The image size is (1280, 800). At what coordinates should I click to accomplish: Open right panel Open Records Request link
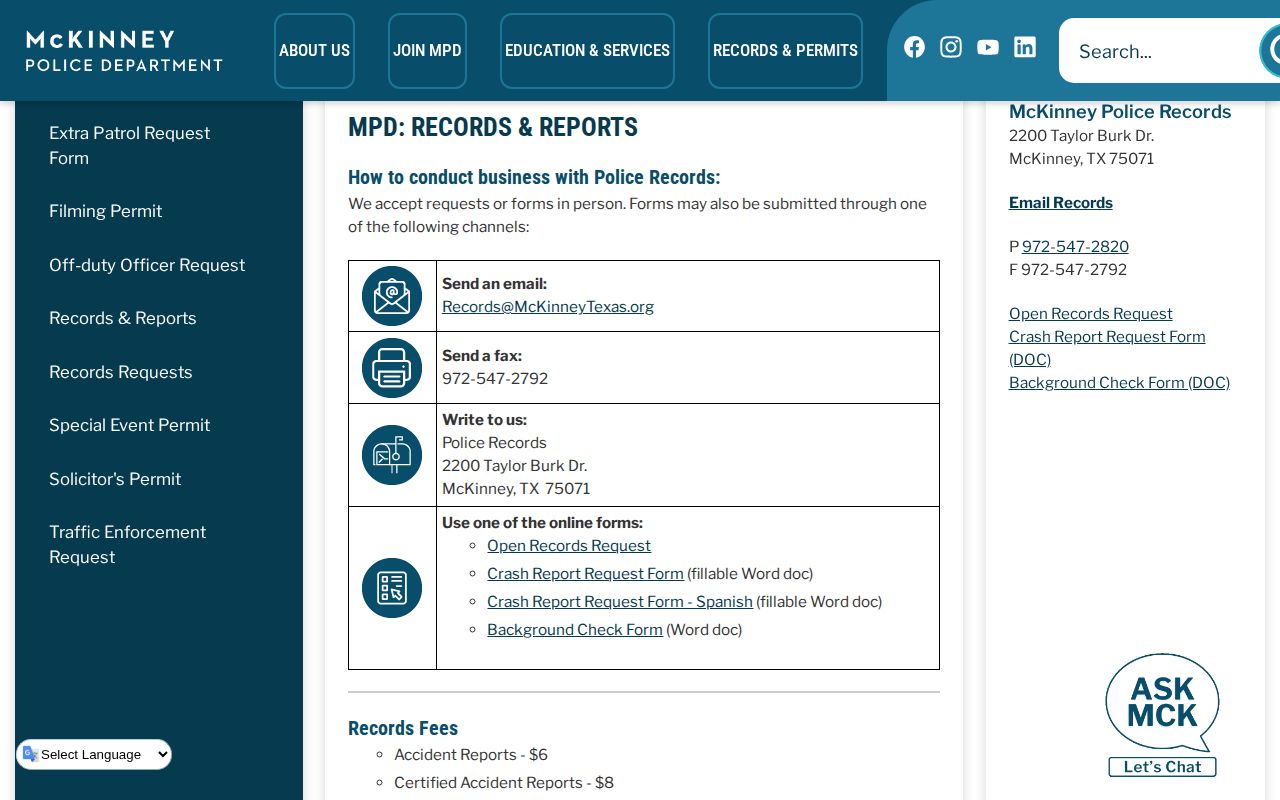point(1091,314)
